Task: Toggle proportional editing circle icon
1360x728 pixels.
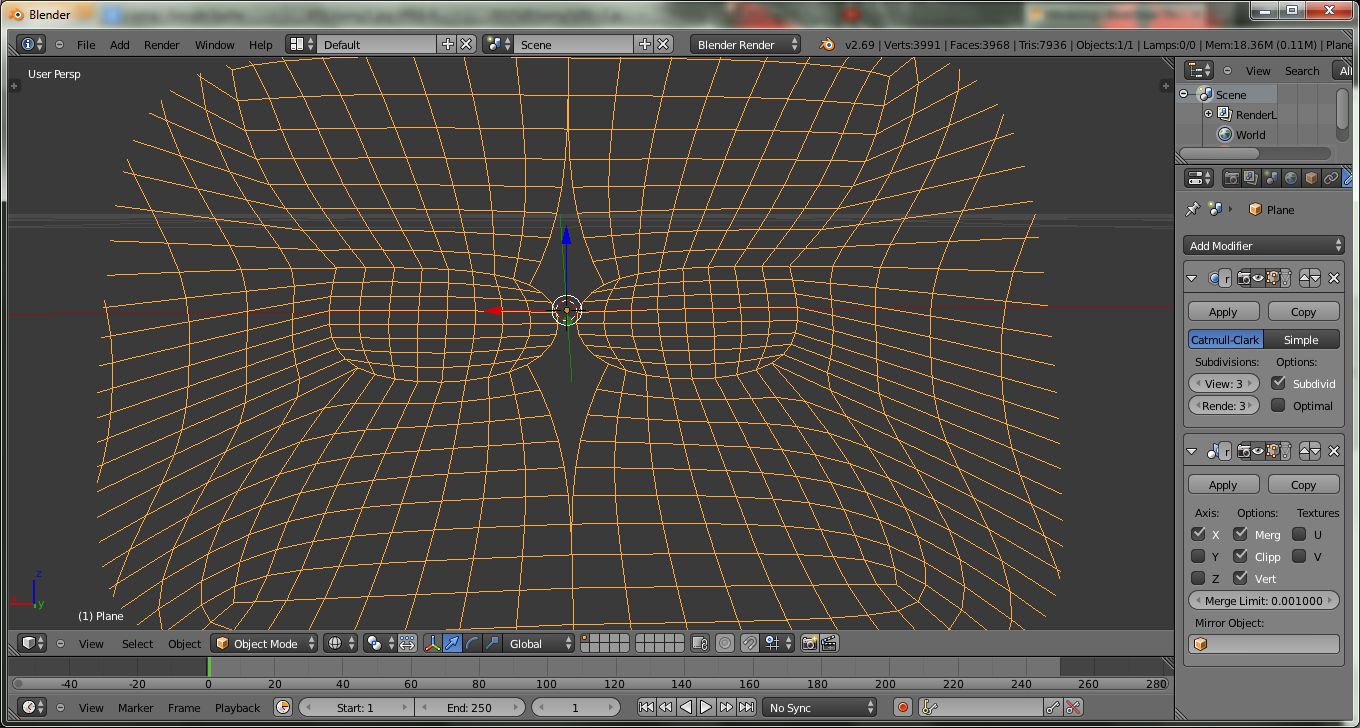Action: [725, 644]
